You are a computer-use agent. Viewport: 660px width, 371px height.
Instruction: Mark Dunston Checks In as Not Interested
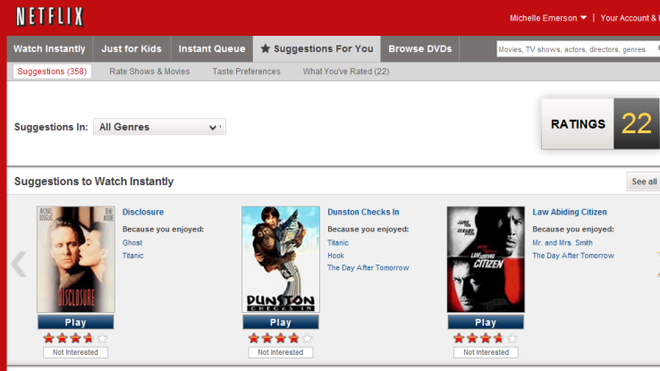pos(280,352)
